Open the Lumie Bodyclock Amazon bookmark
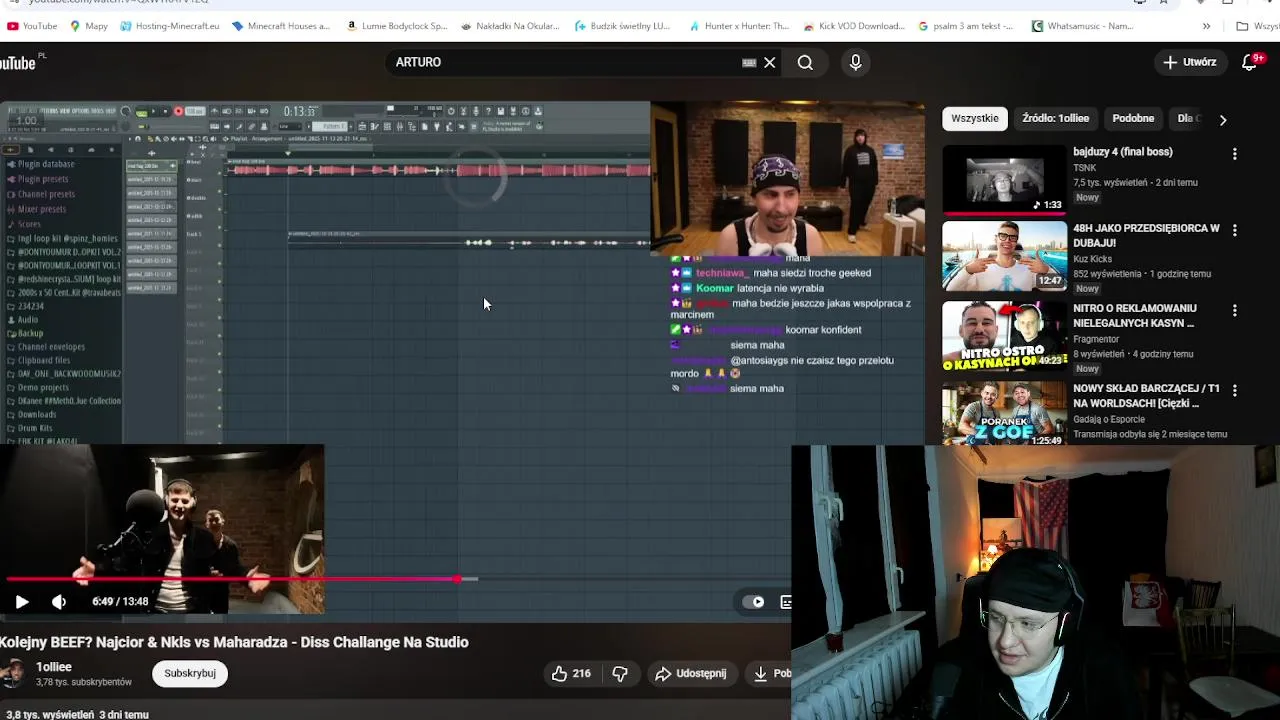Screen dimensions: 1280x720 (x=396, y=26)
